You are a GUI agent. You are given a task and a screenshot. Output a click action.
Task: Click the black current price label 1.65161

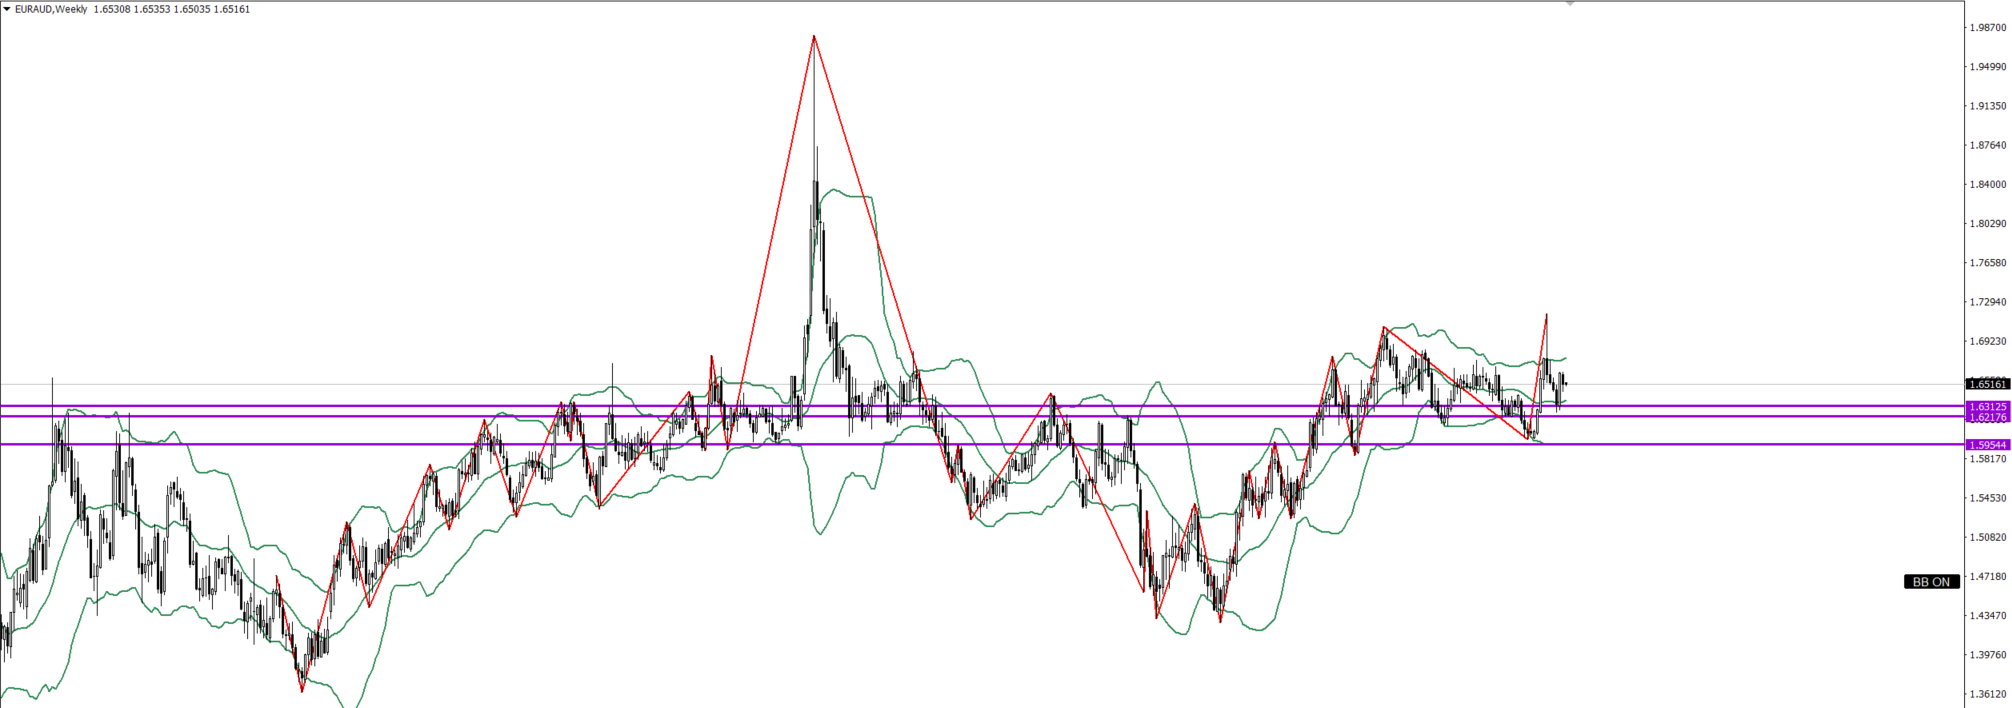(1987, 384)
